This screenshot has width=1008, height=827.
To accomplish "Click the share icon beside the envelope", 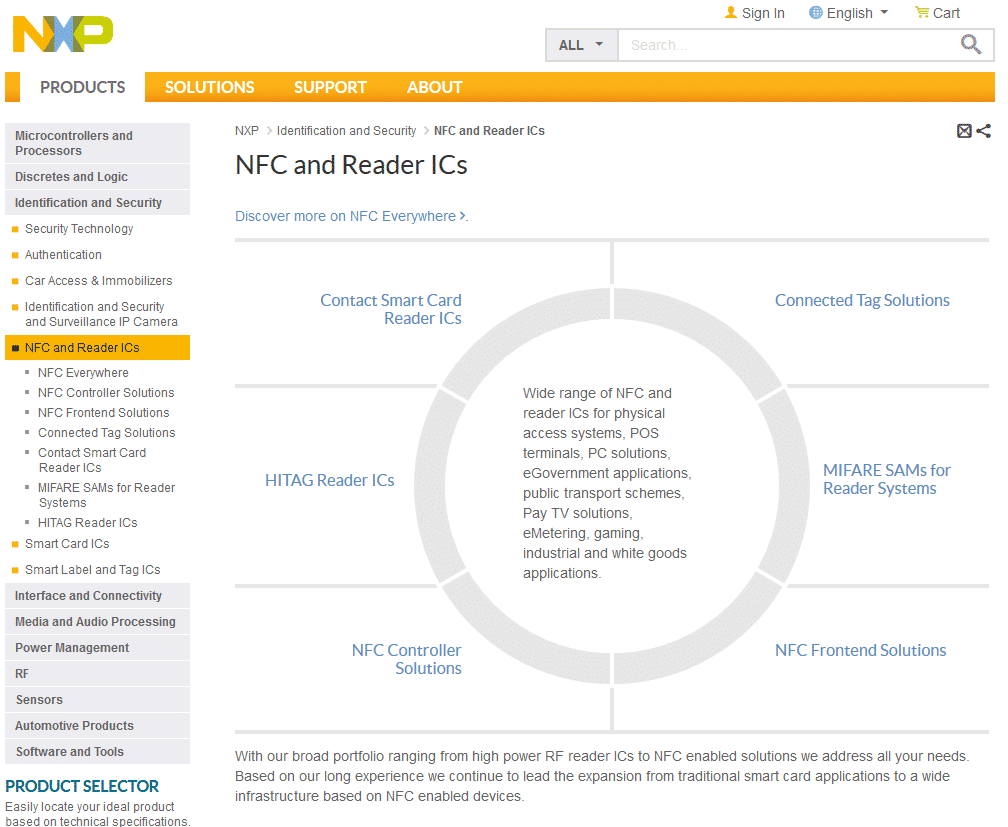I will 984,131.
